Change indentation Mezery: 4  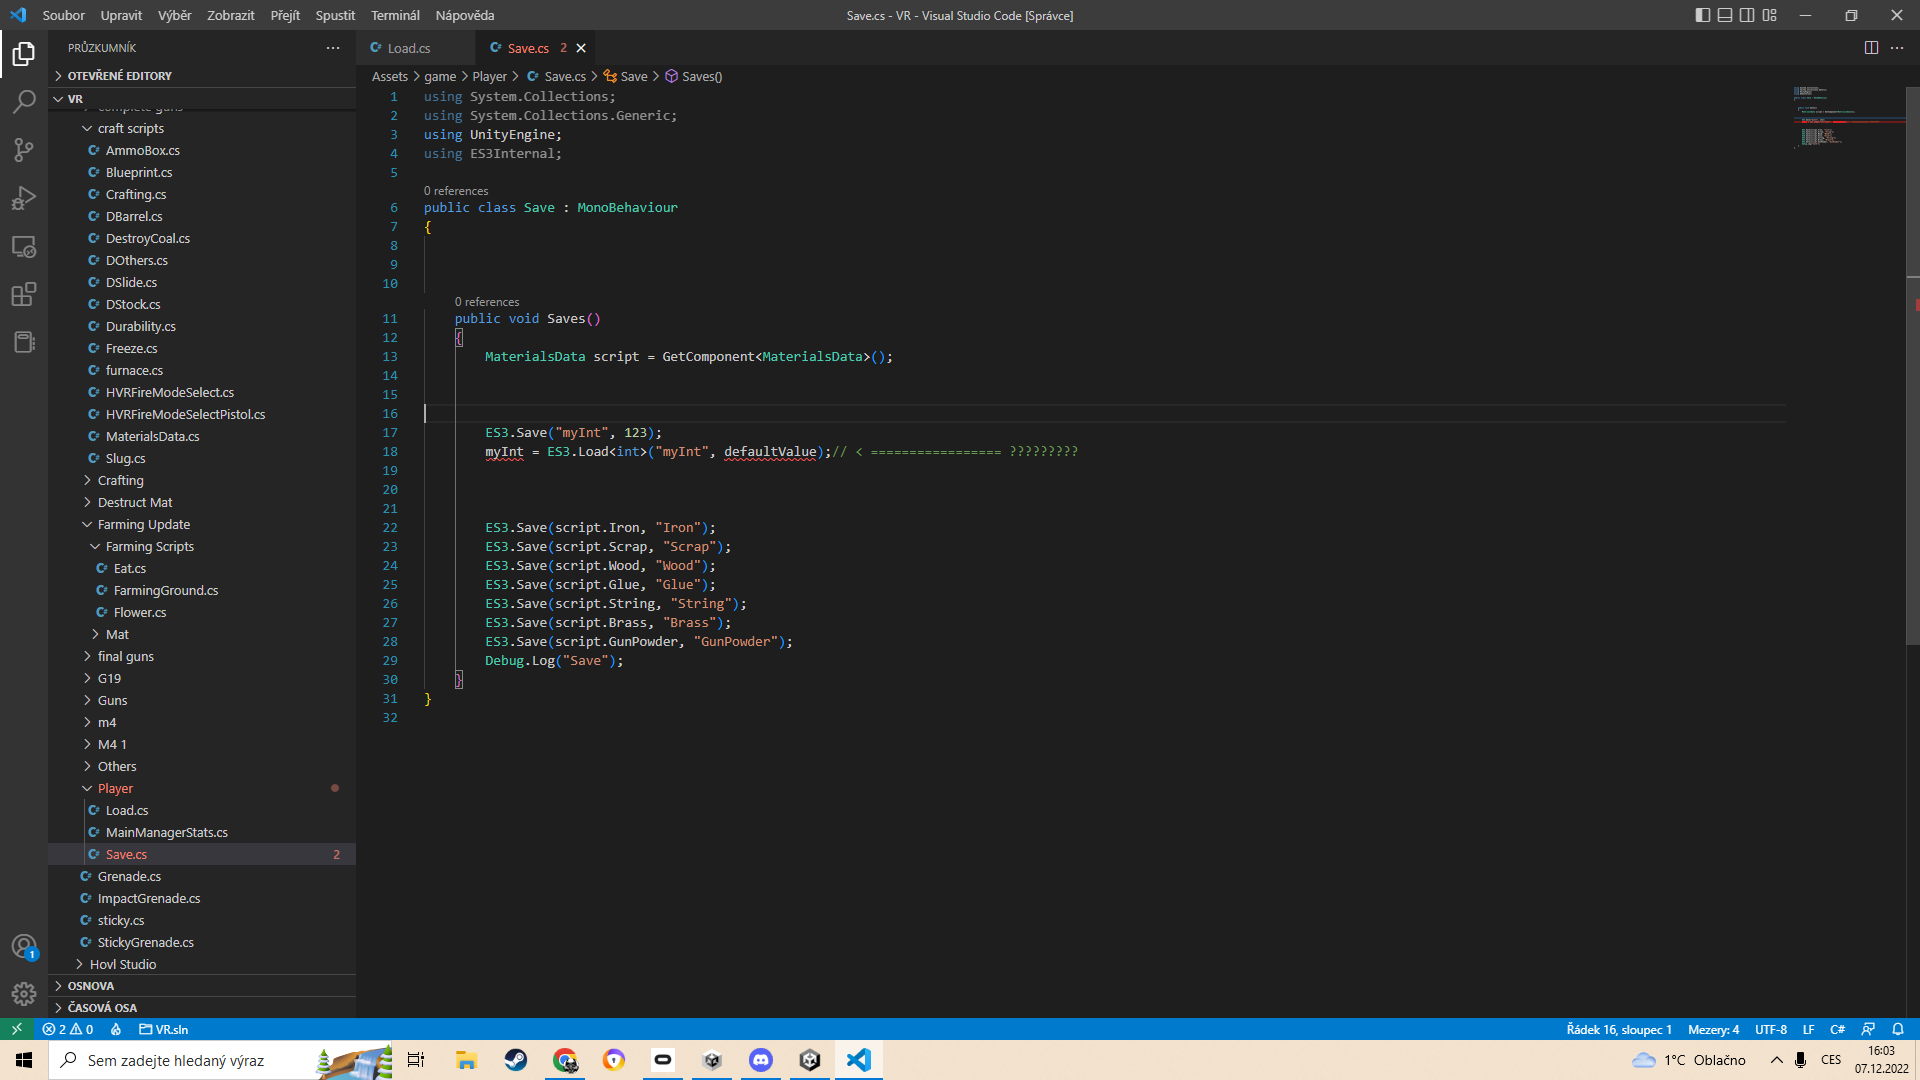(x=1714, y=1029)
